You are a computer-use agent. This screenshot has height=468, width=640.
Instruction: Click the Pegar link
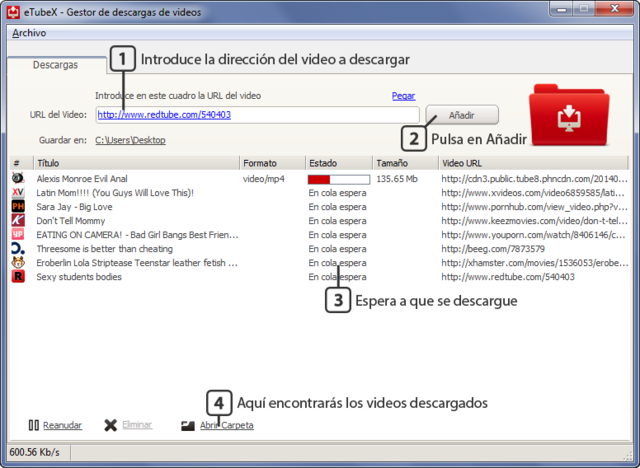tap(403, 96)
